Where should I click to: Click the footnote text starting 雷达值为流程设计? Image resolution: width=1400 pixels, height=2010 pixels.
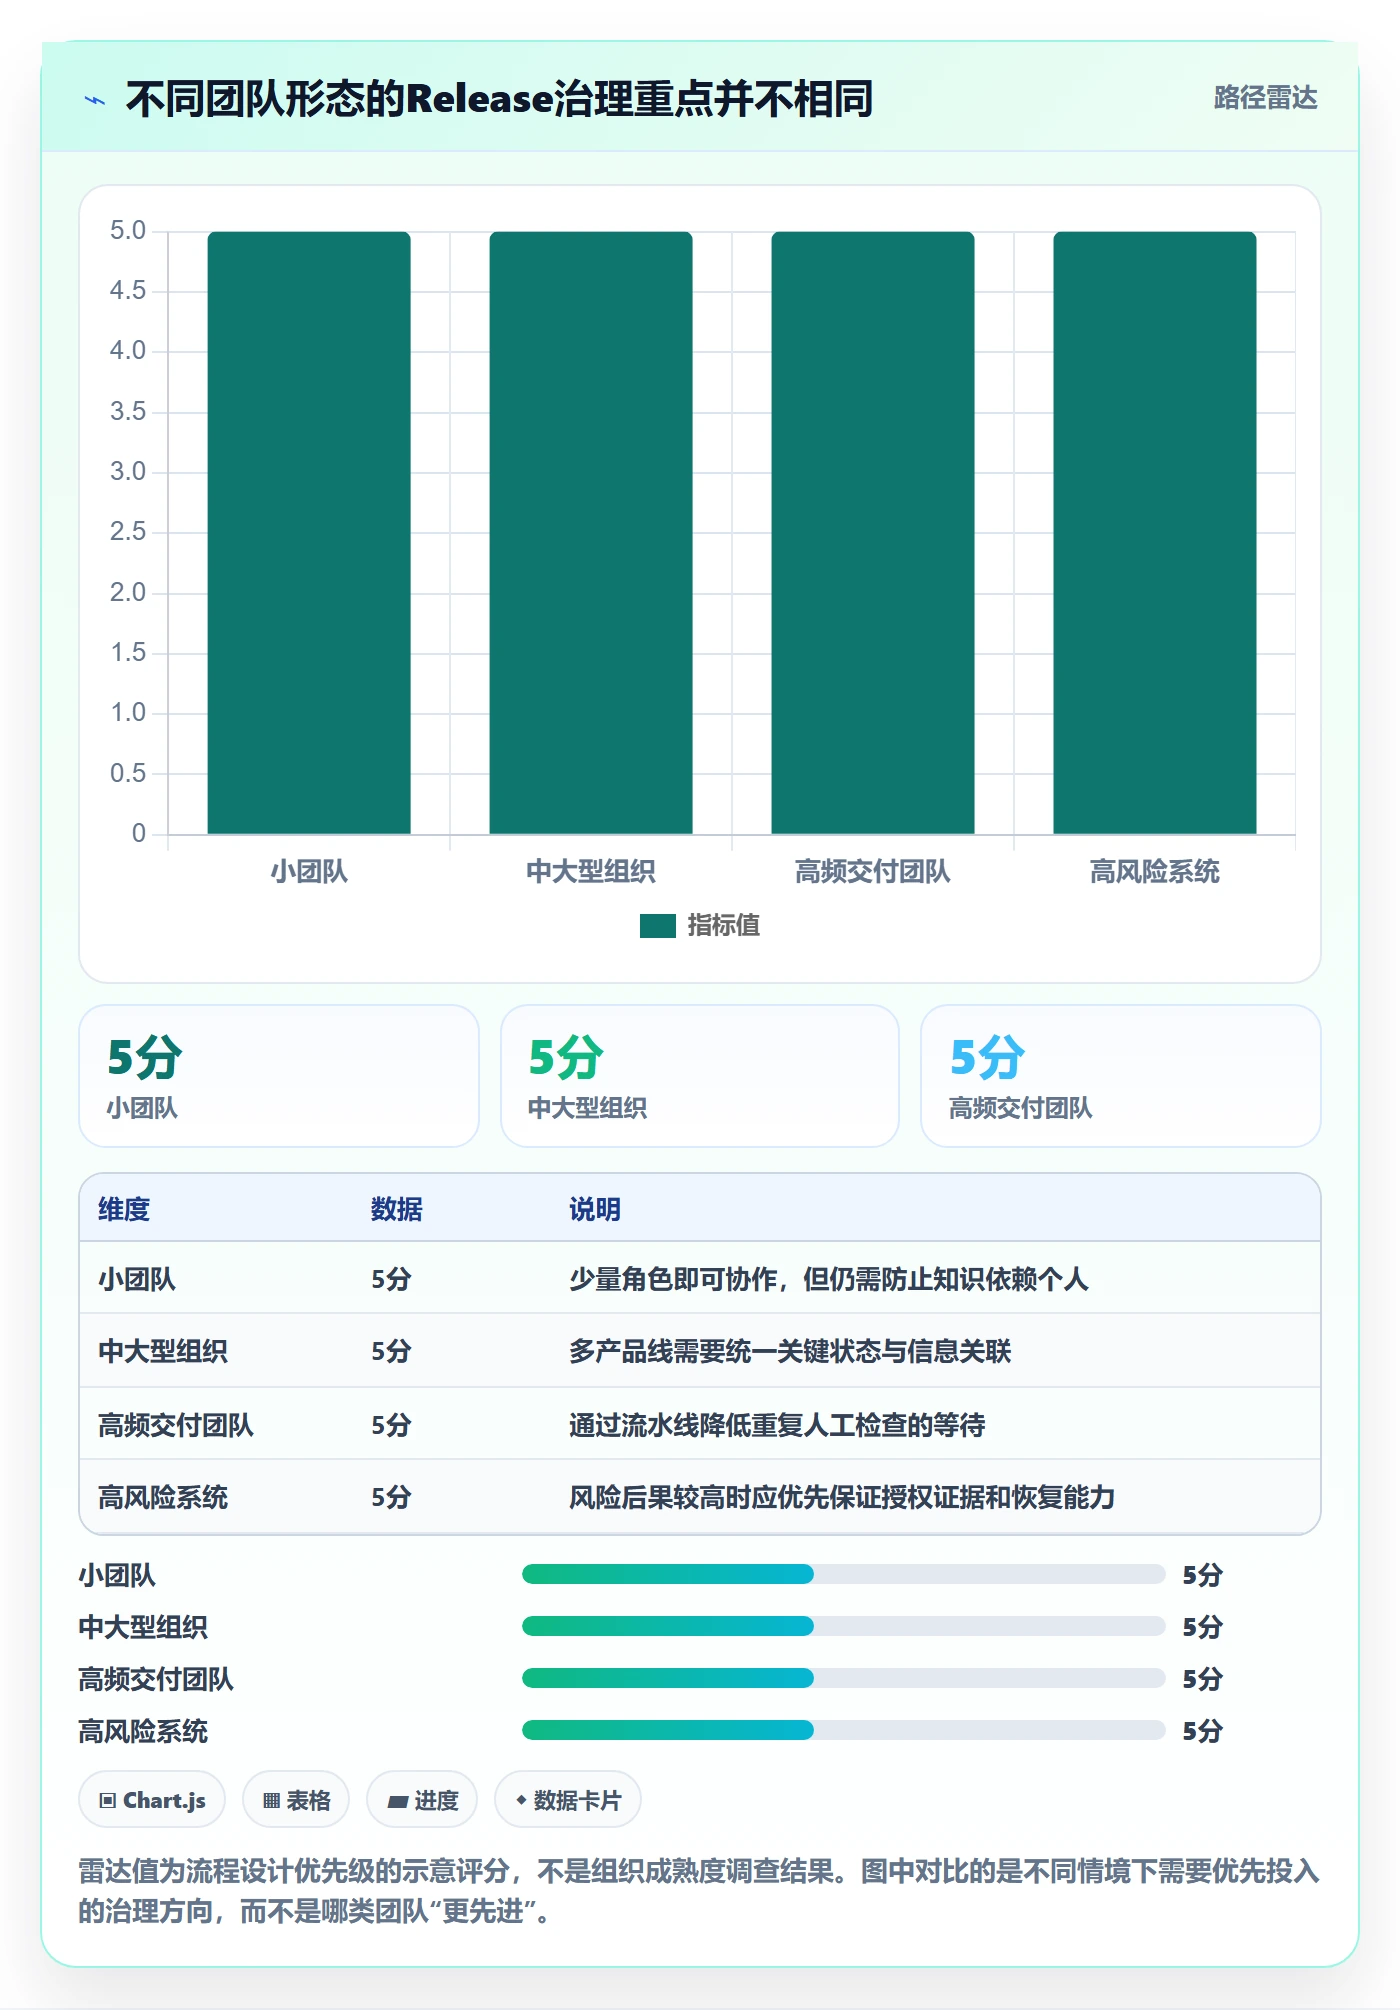699,1891
